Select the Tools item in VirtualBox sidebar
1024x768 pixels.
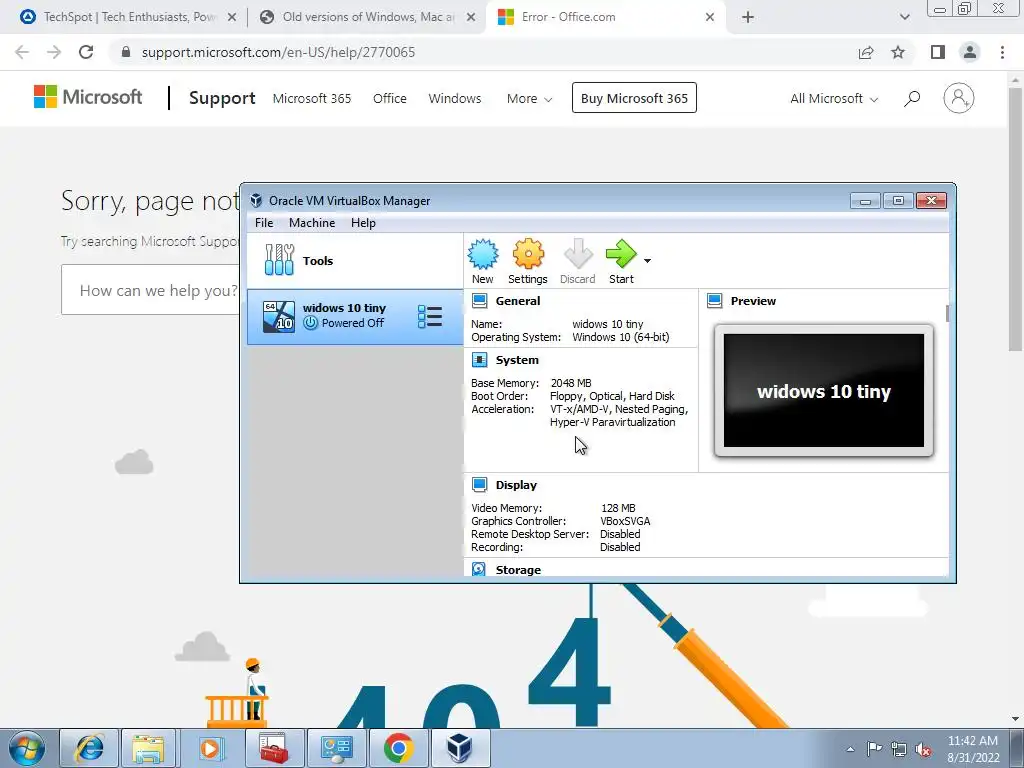pyautogui.click(x=355, y=261)
